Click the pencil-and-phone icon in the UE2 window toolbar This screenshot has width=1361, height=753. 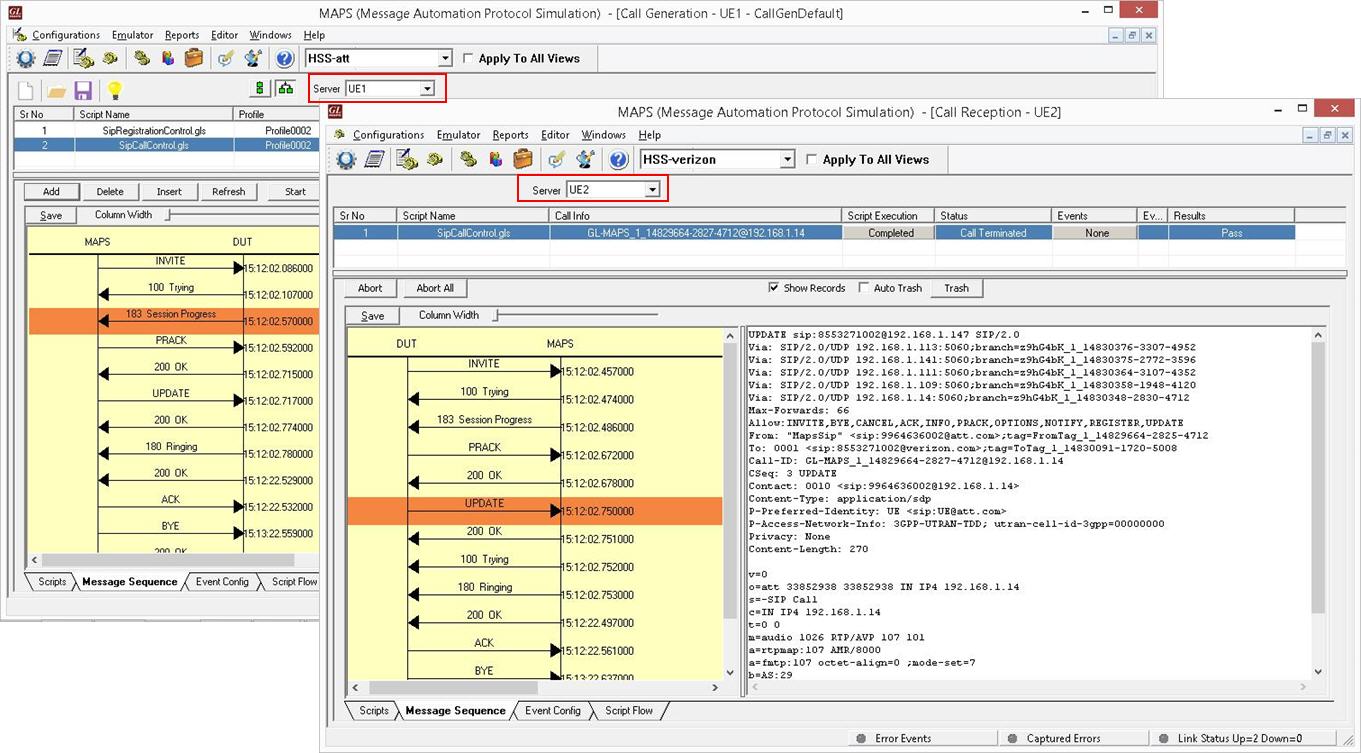click(x=406, y=159)
